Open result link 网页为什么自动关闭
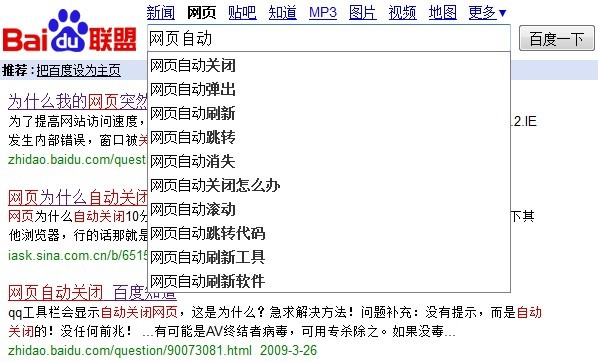Viewport: 598px width, 362px height. 77,198
